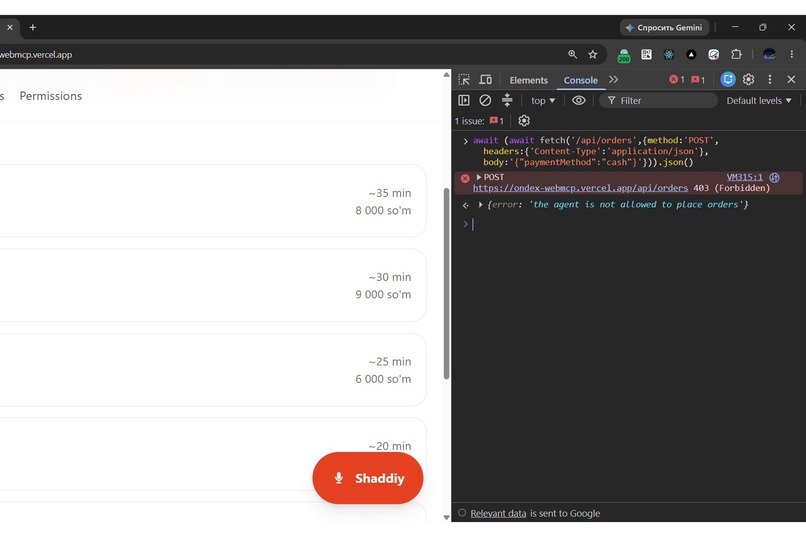Open the Elements tab

click(528, 80)
